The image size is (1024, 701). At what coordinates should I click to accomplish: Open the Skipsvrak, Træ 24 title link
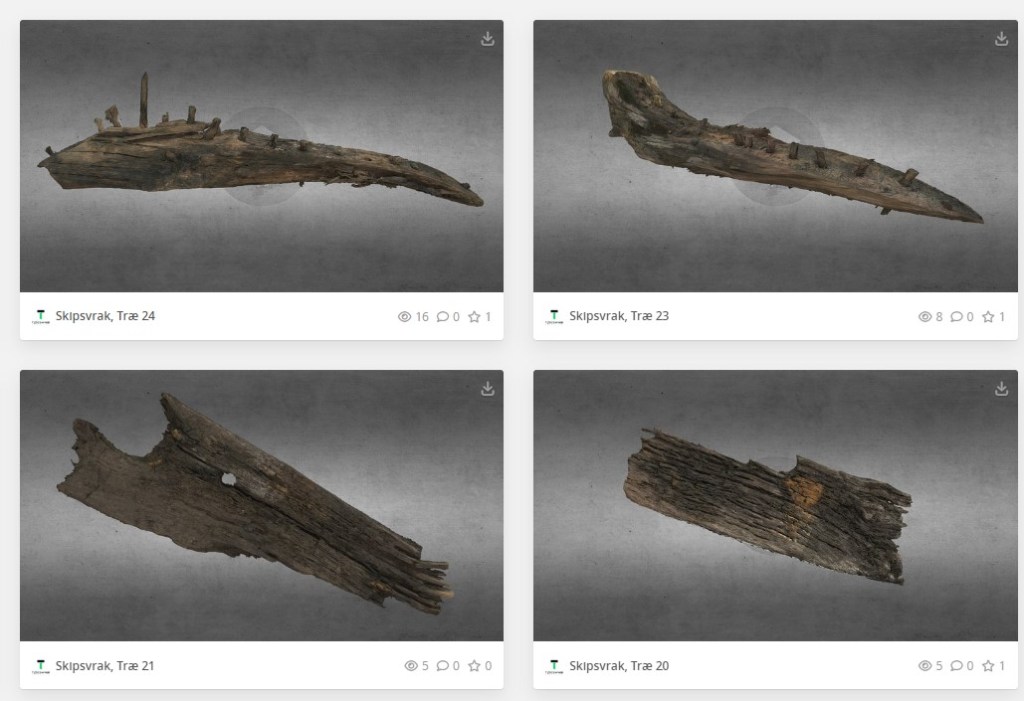(105, 316)
